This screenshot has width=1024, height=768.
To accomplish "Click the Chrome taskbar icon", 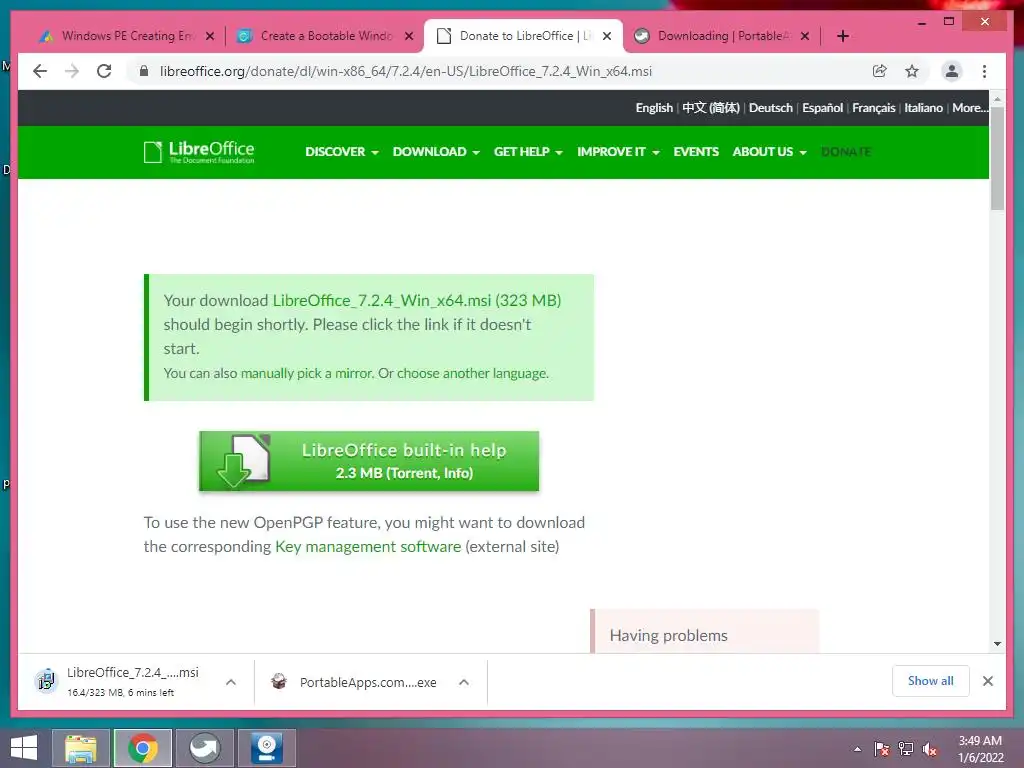I will (143, 748).
